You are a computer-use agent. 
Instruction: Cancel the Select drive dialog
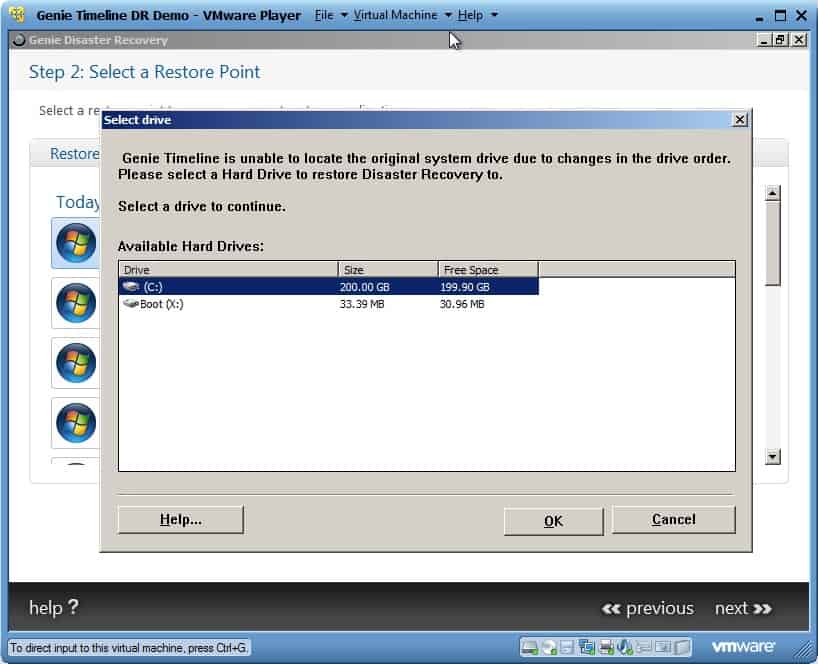tap(673, 520)
